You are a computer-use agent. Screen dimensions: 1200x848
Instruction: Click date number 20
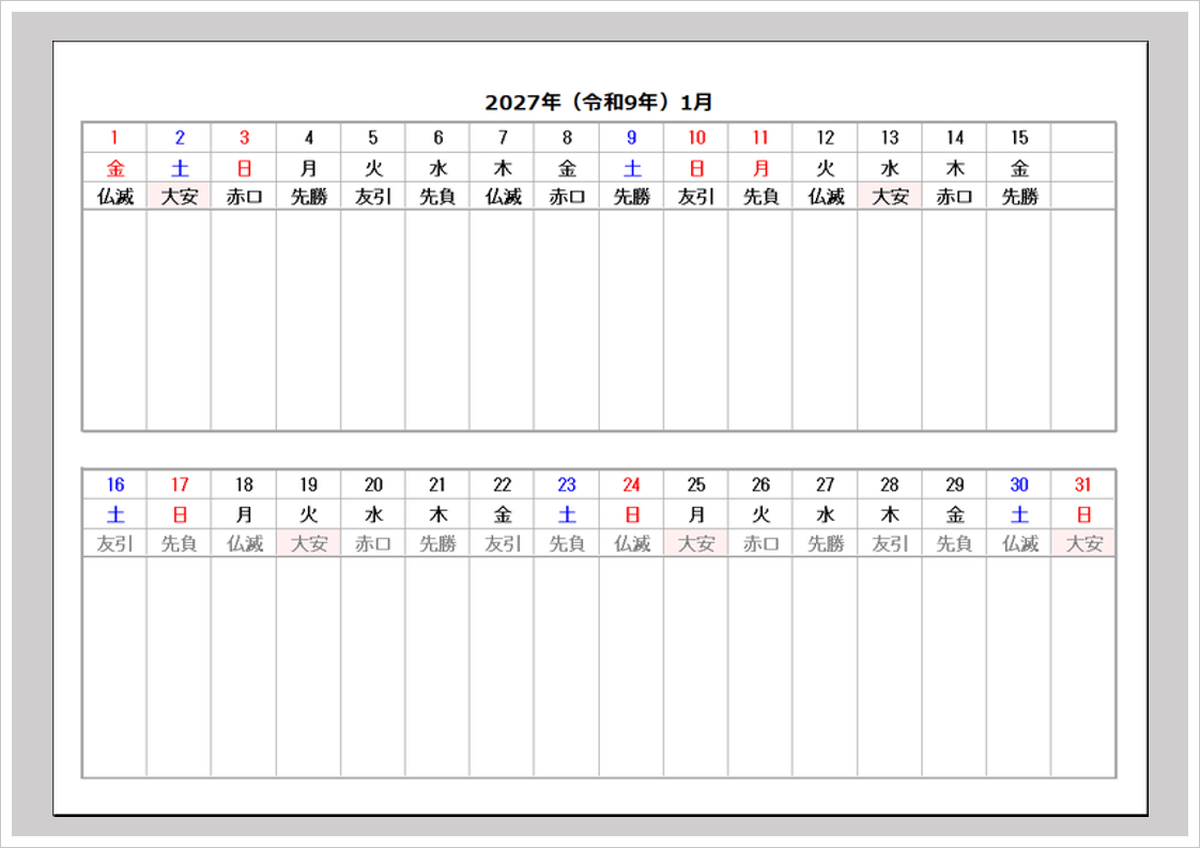coord(373,485)
